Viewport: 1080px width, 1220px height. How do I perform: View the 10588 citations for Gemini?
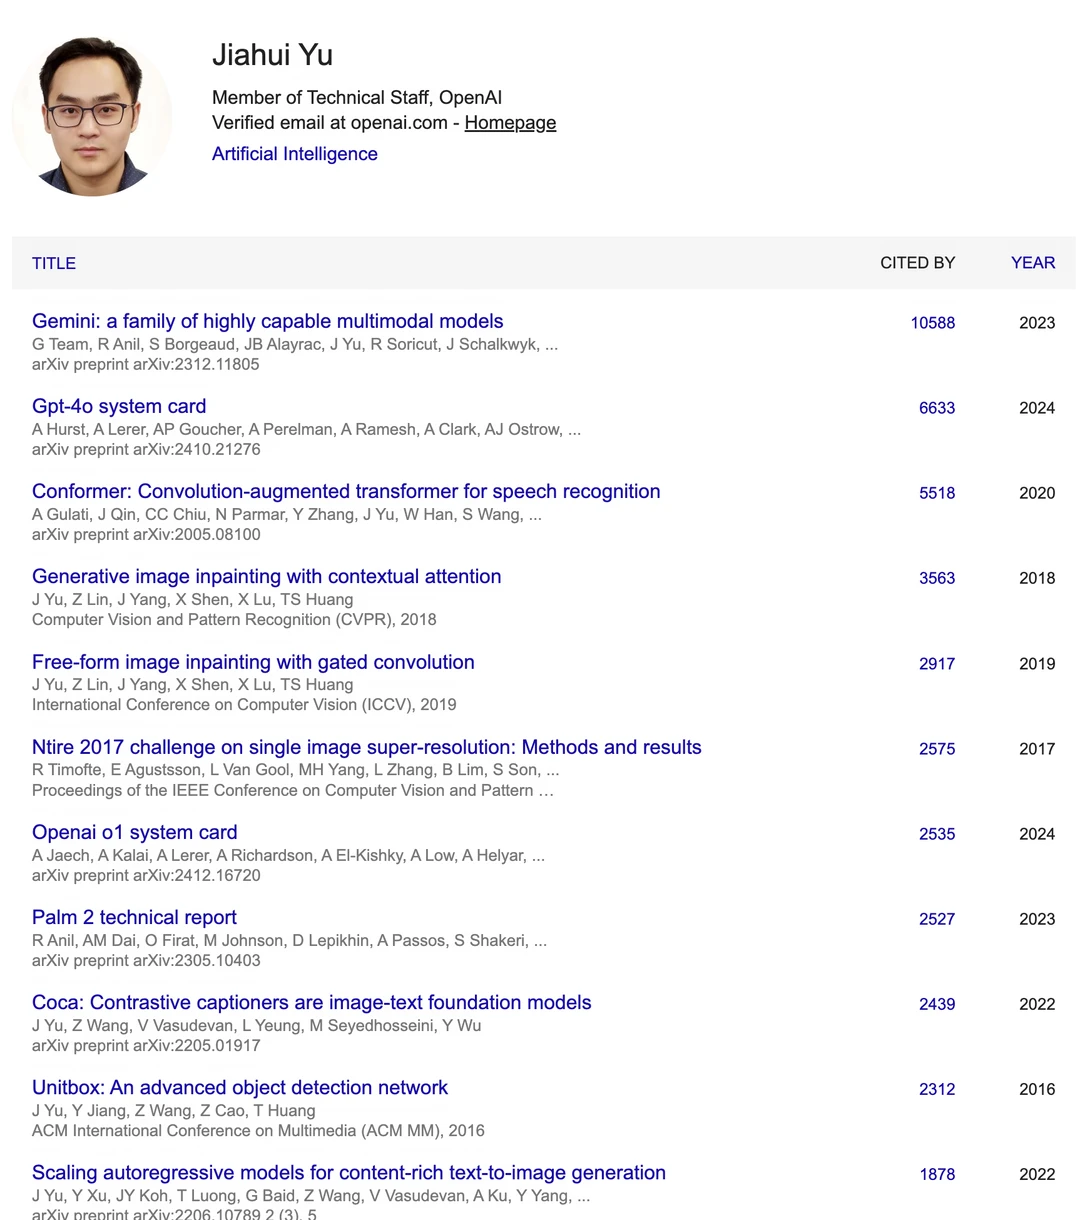(x=932, y=323)
